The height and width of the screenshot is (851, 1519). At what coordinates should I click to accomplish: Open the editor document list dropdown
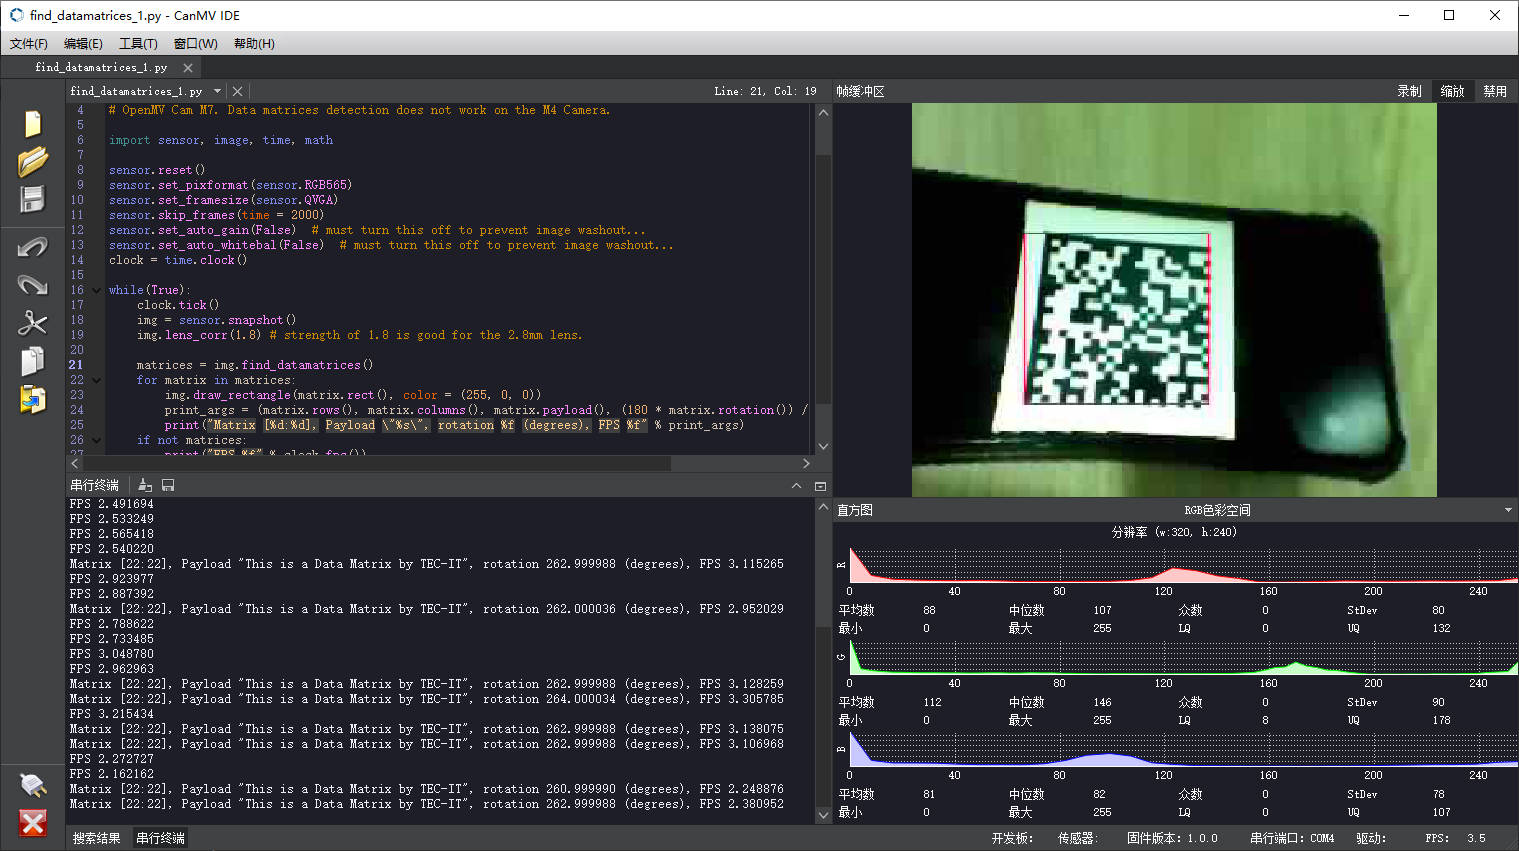(217, 91)
